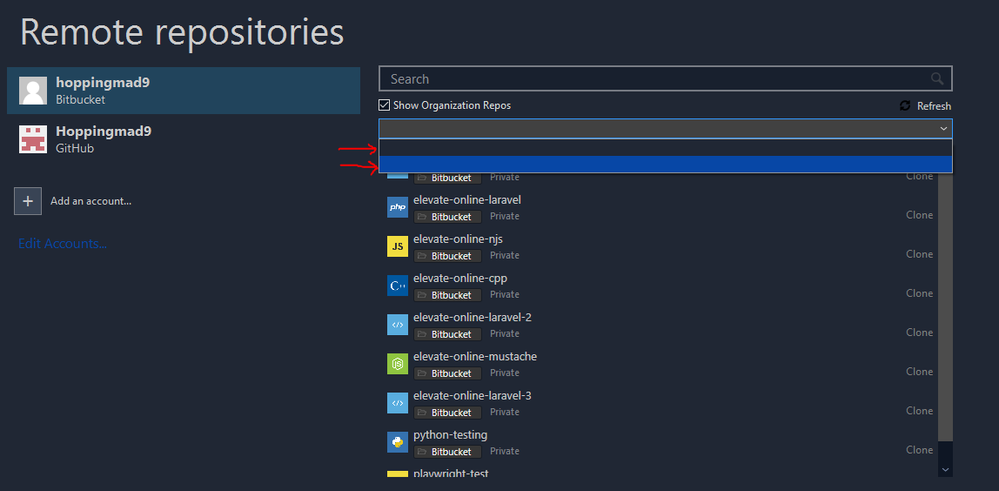This screenshot has width=999, height=491.
Task: Click the plus icon to add account
Action: pyautogui.click(x=28, y=201)
